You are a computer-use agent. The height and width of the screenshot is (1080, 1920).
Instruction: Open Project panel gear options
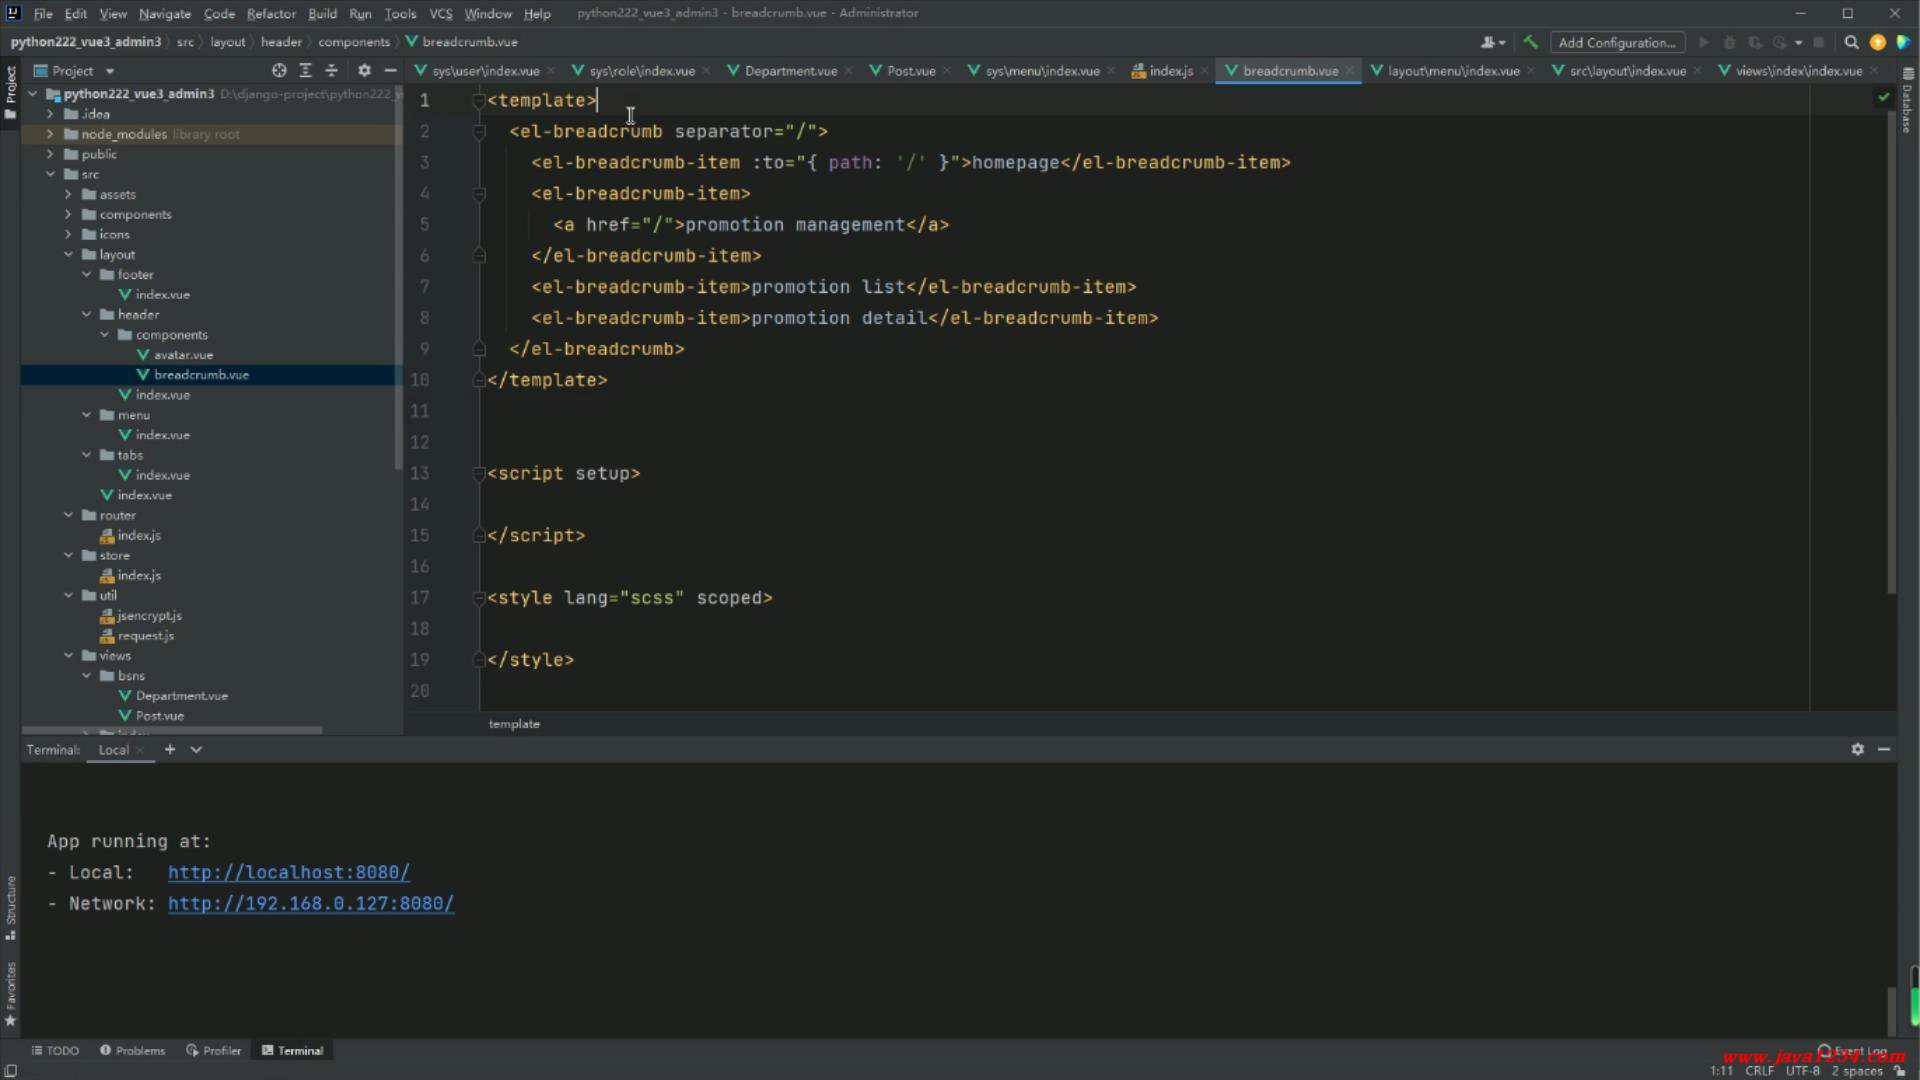pyautogui.click(x=364, y=71)
